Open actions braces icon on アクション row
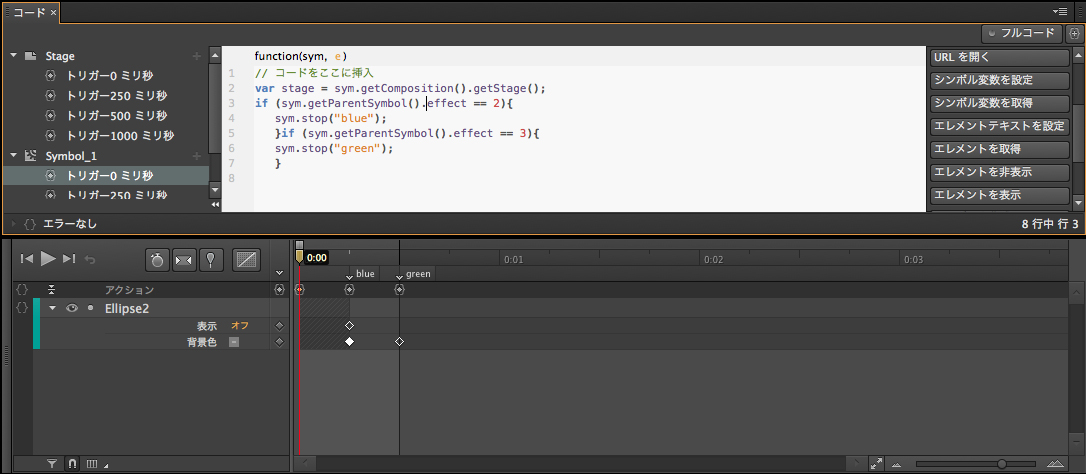The width and height of the screenshot is (1086, 474). [x=21, y=290]
